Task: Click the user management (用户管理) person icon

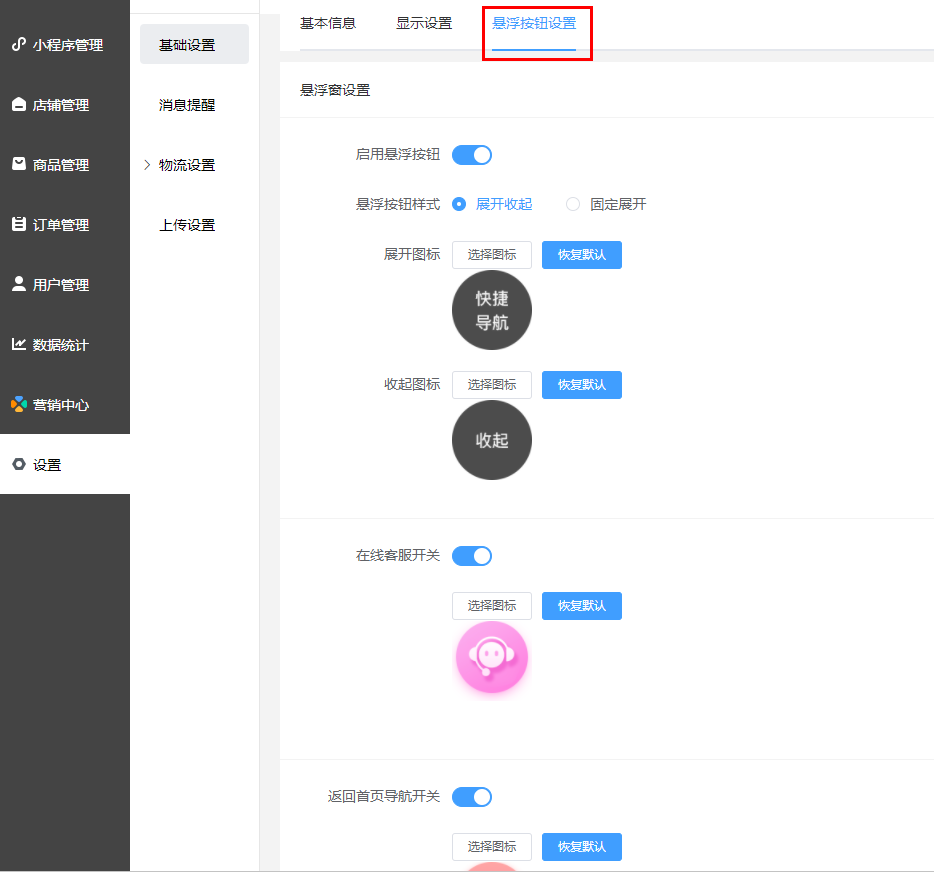Action: tap(19, 284)
